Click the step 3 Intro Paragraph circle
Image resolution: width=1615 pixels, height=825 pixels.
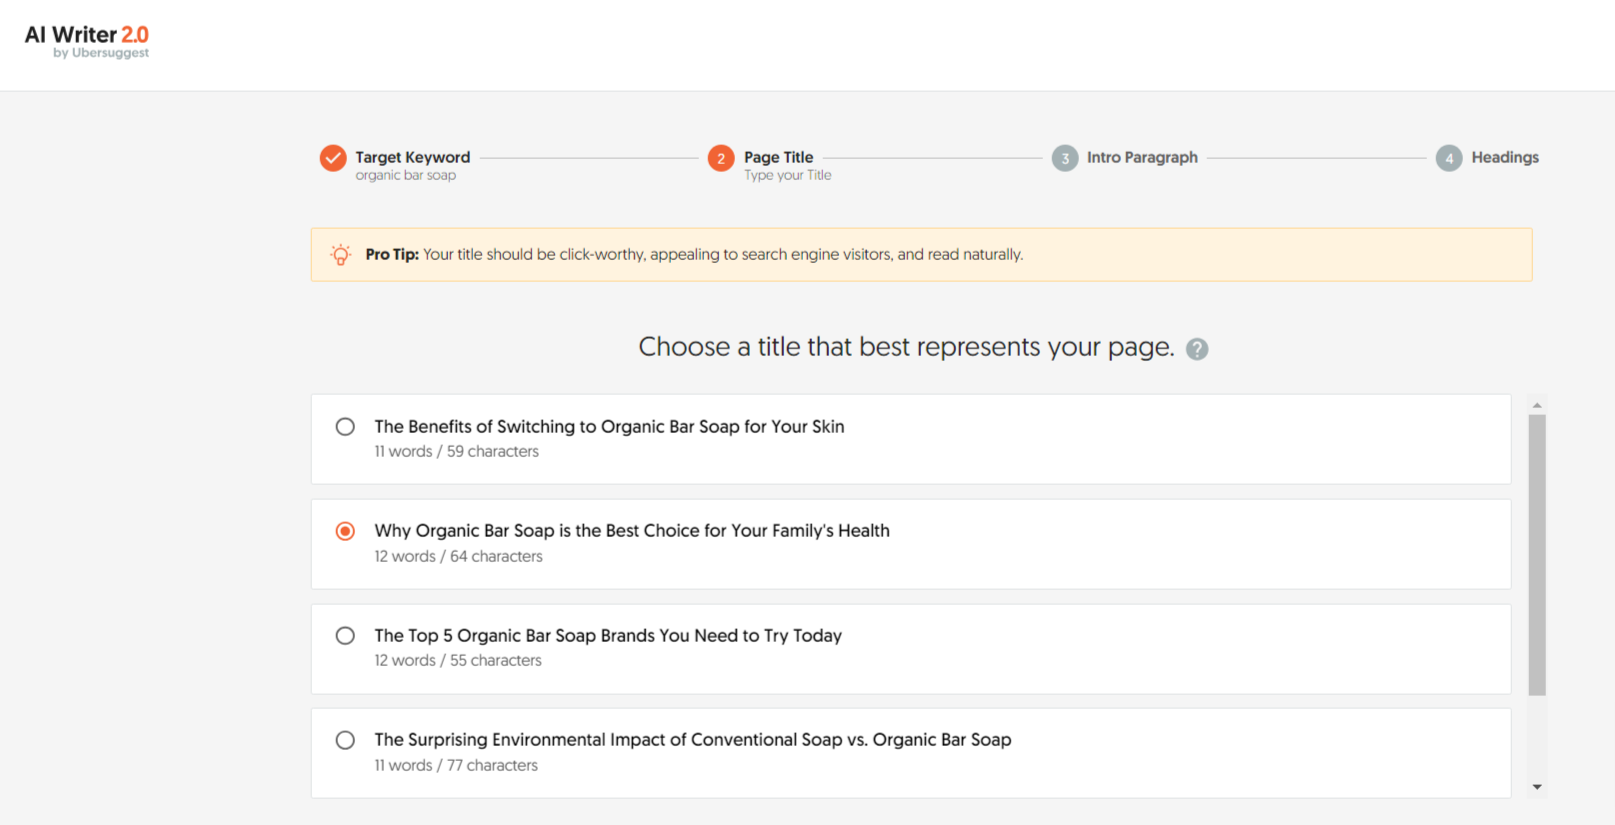tap(1065, 158)
